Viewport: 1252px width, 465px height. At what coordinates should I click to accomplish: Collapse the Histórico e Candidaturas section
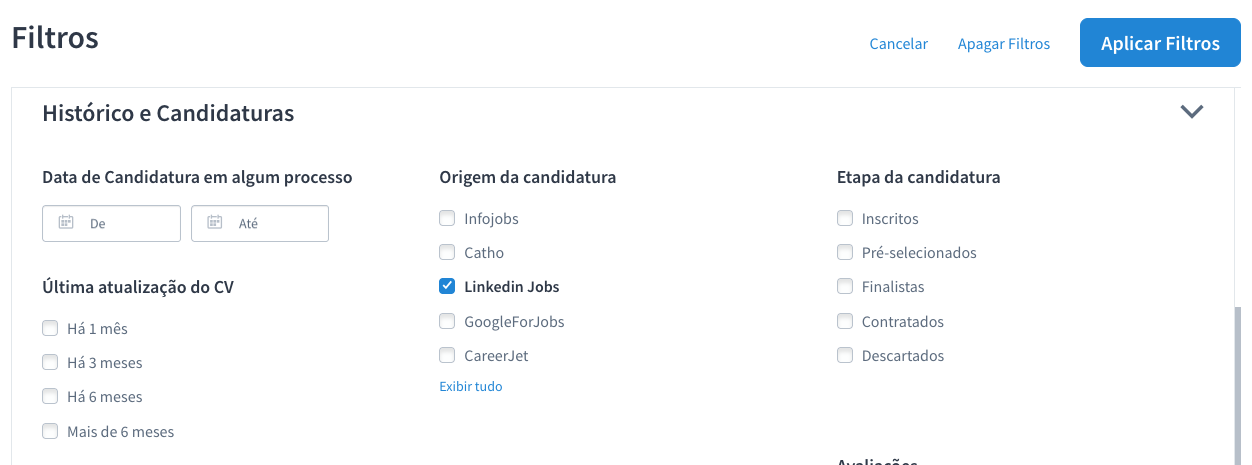(1191, 112)
